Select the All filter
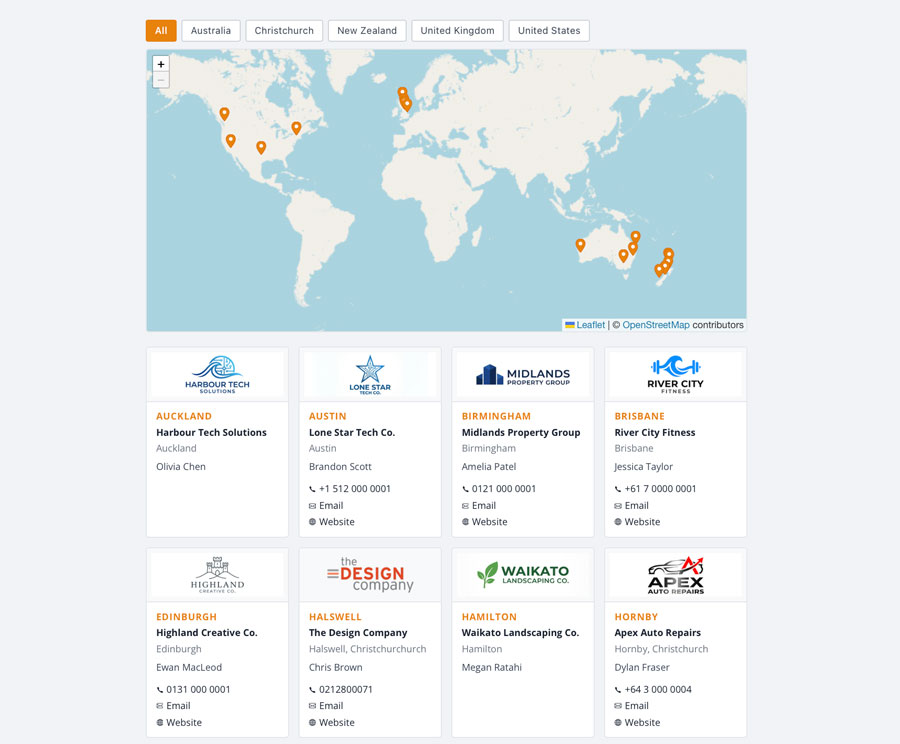This screenshot has height=744, width=900. (x=161, y=31)
